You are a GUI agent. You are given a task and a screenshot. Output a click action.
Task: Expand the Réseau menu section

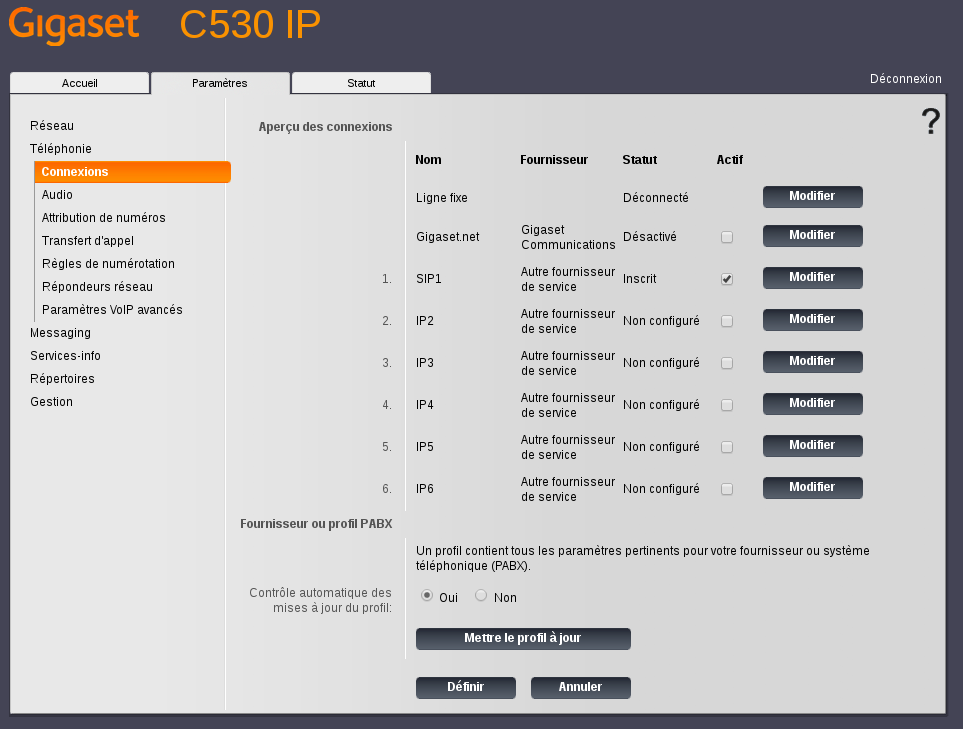click(52, 126)
